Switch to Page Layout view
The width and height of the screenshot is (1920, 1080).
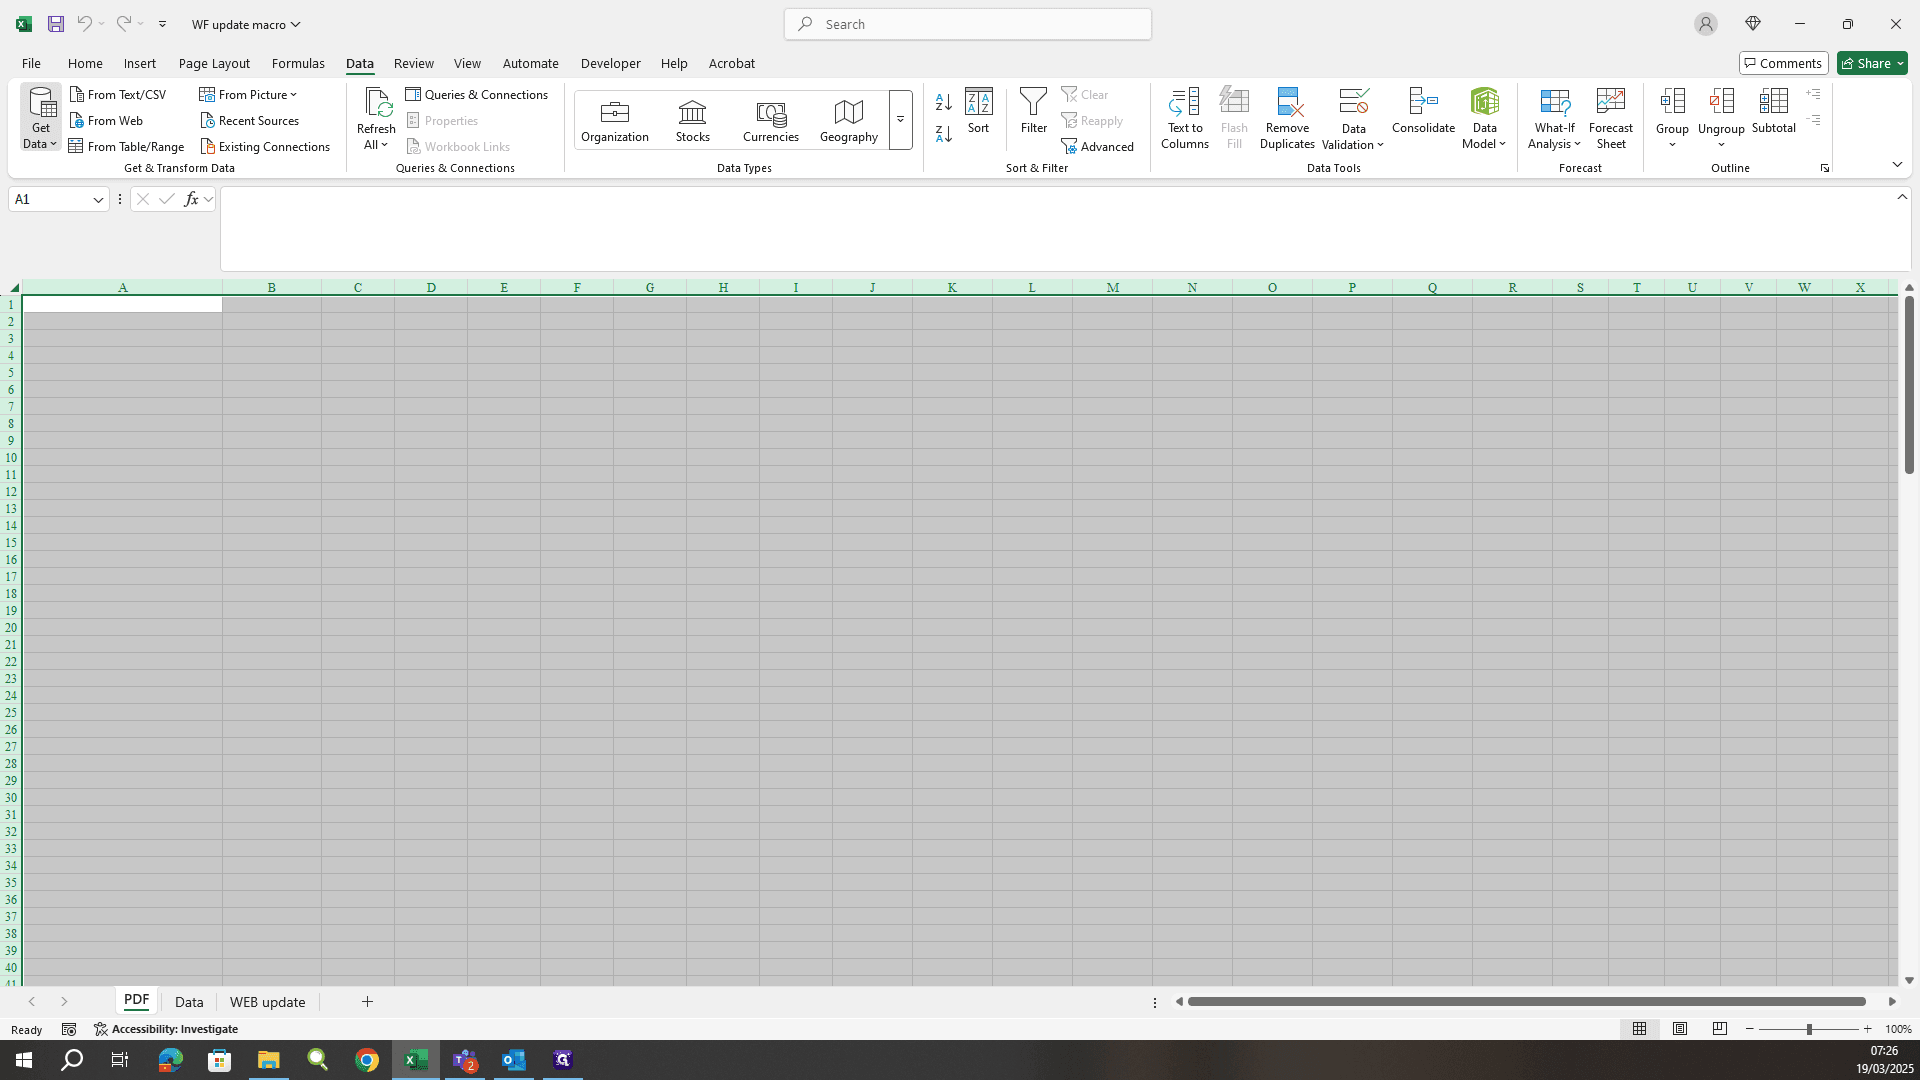pos(1680,1029)
